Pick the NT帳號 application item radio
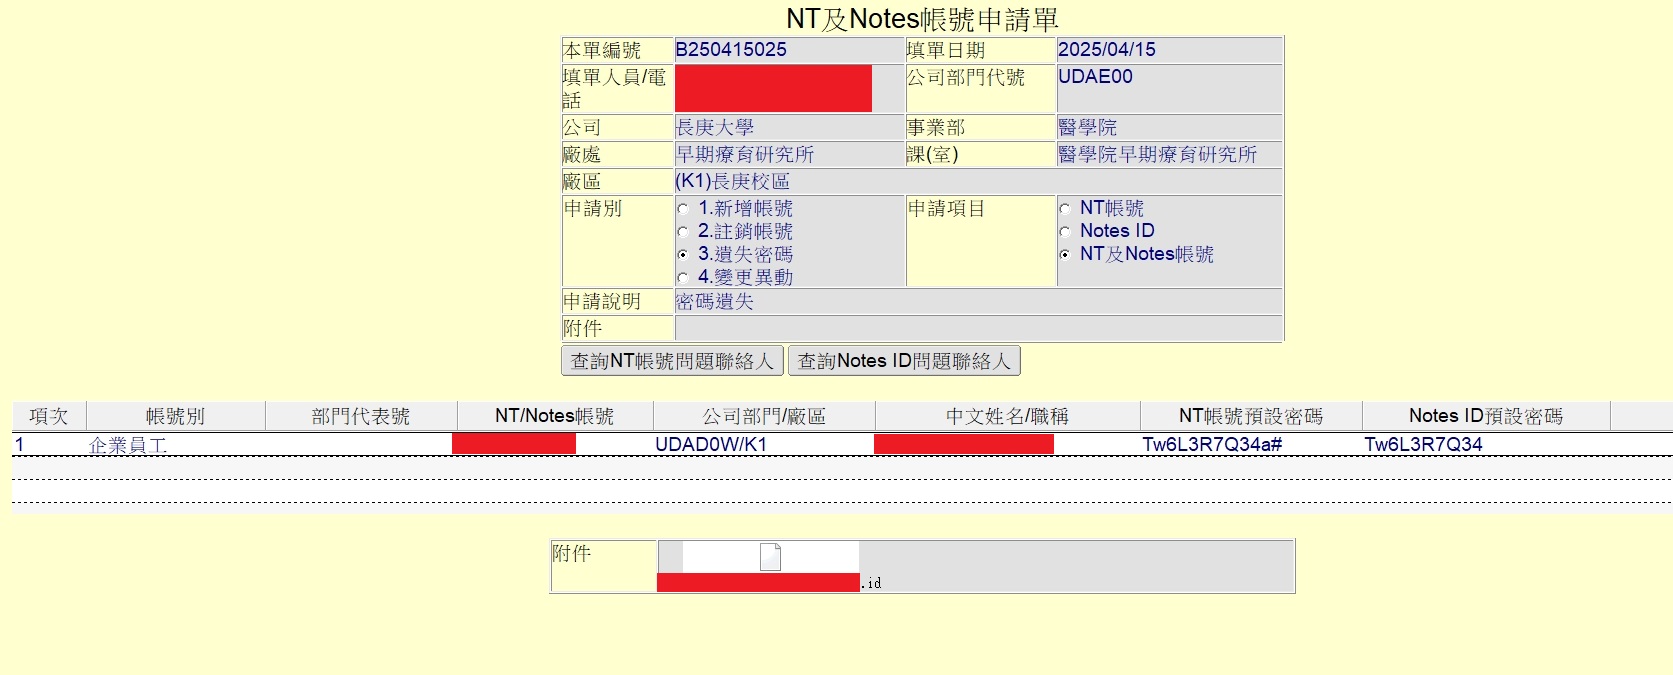 click(1065, 209)
